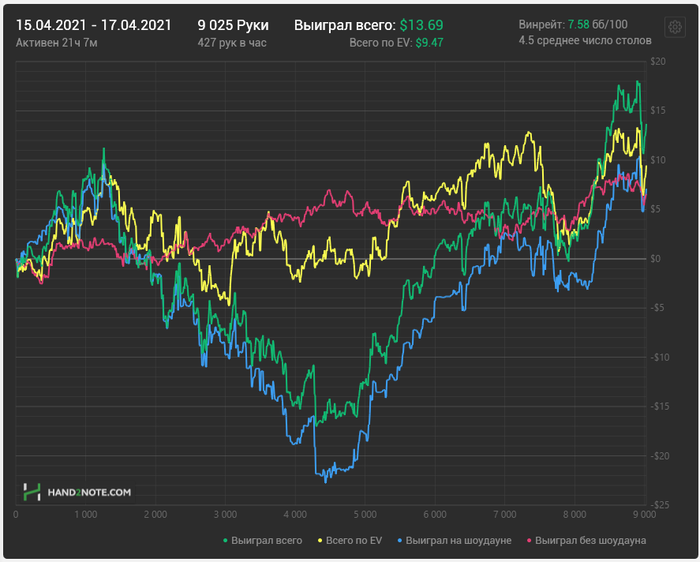The width and height of the screenshot is (700, 562).
Task: Click the 9 000 x-axis label
Action: [644, 514]
